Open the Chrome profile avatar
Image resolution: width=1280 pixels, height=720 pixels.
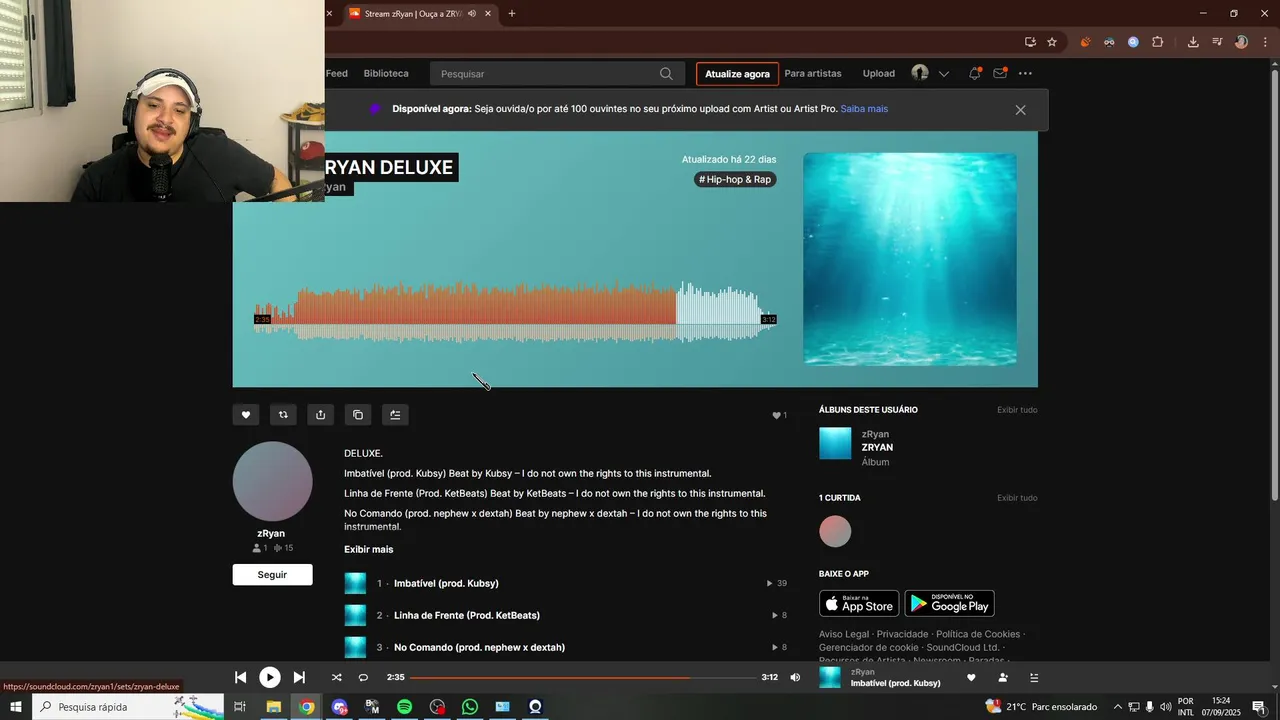(x=1241, y=42)
